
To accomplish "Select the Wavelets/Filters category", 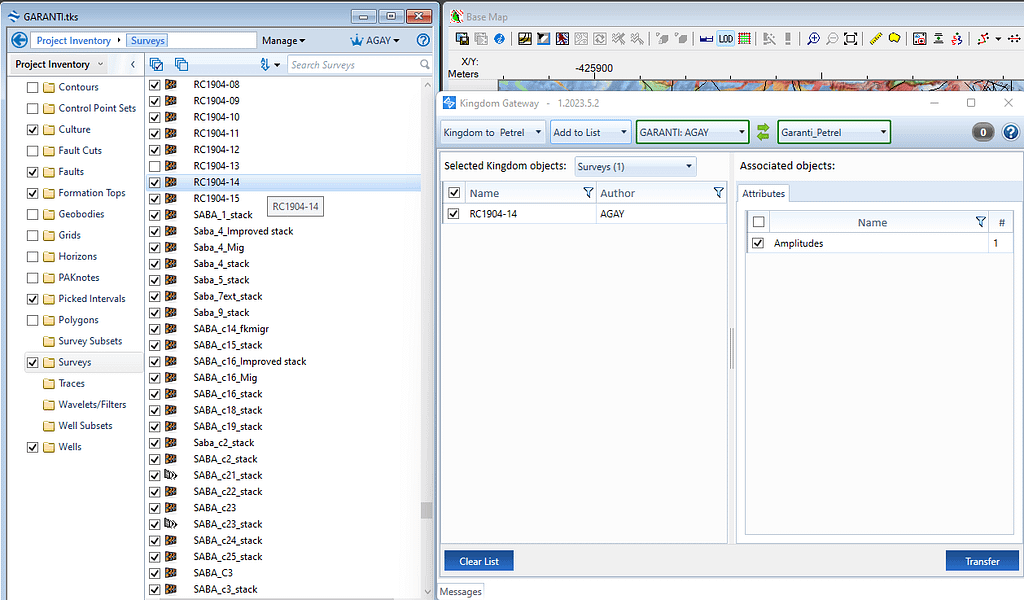I will click(x=92, y=404).
